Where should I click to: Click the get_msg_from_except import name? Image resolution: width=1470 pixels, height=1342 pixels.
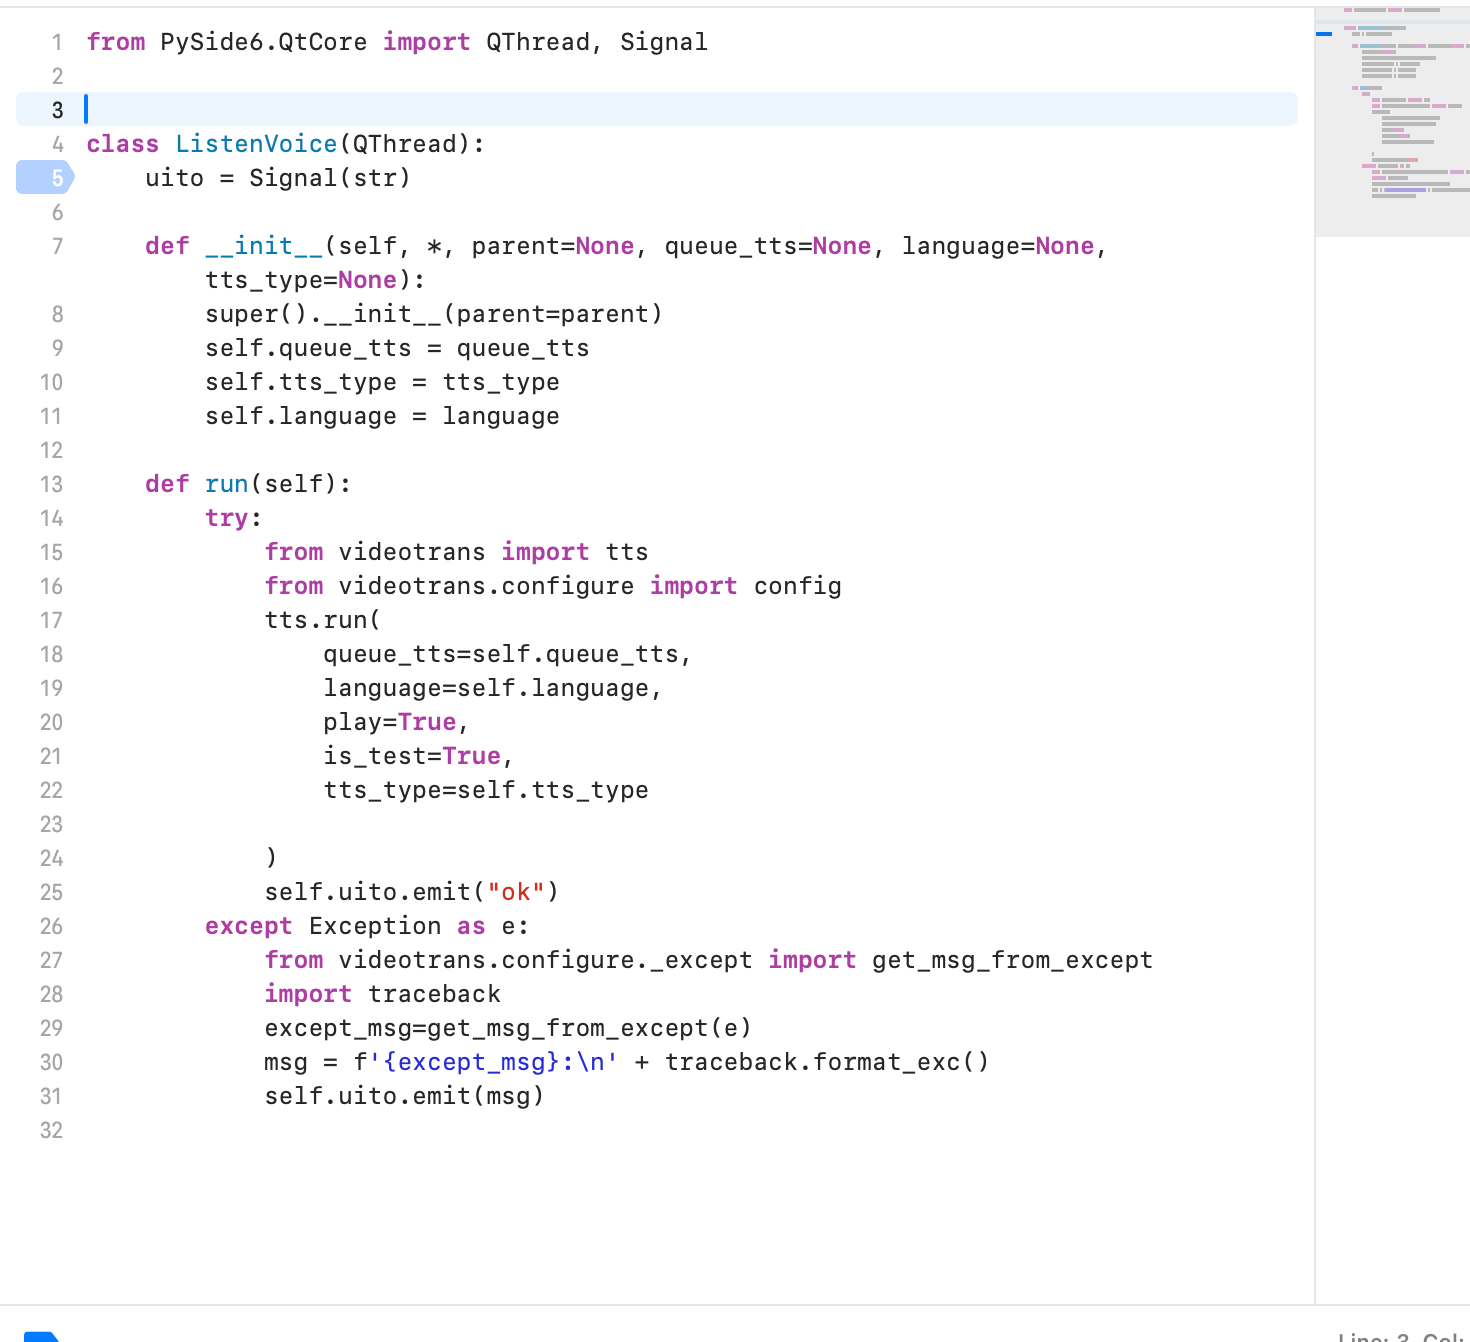1012,960
